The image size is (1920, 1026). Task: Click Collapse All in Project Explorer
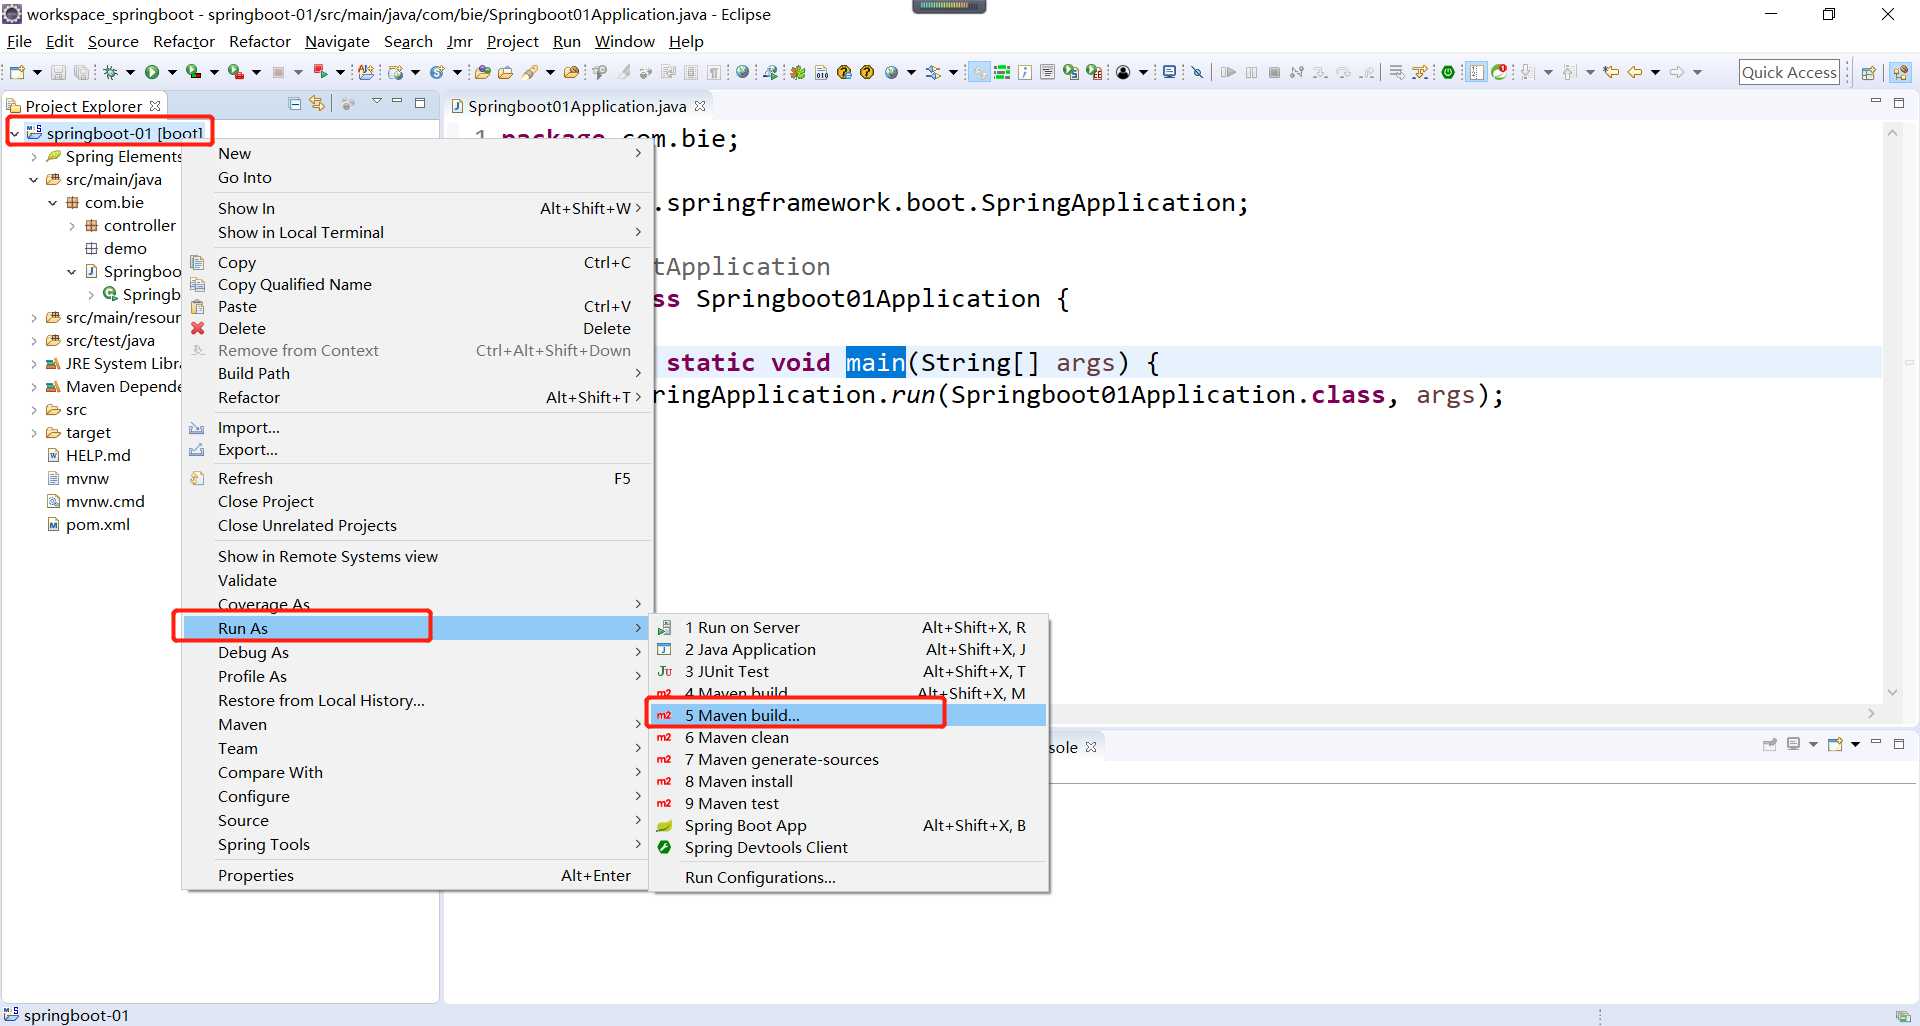[x=295, y=104]
